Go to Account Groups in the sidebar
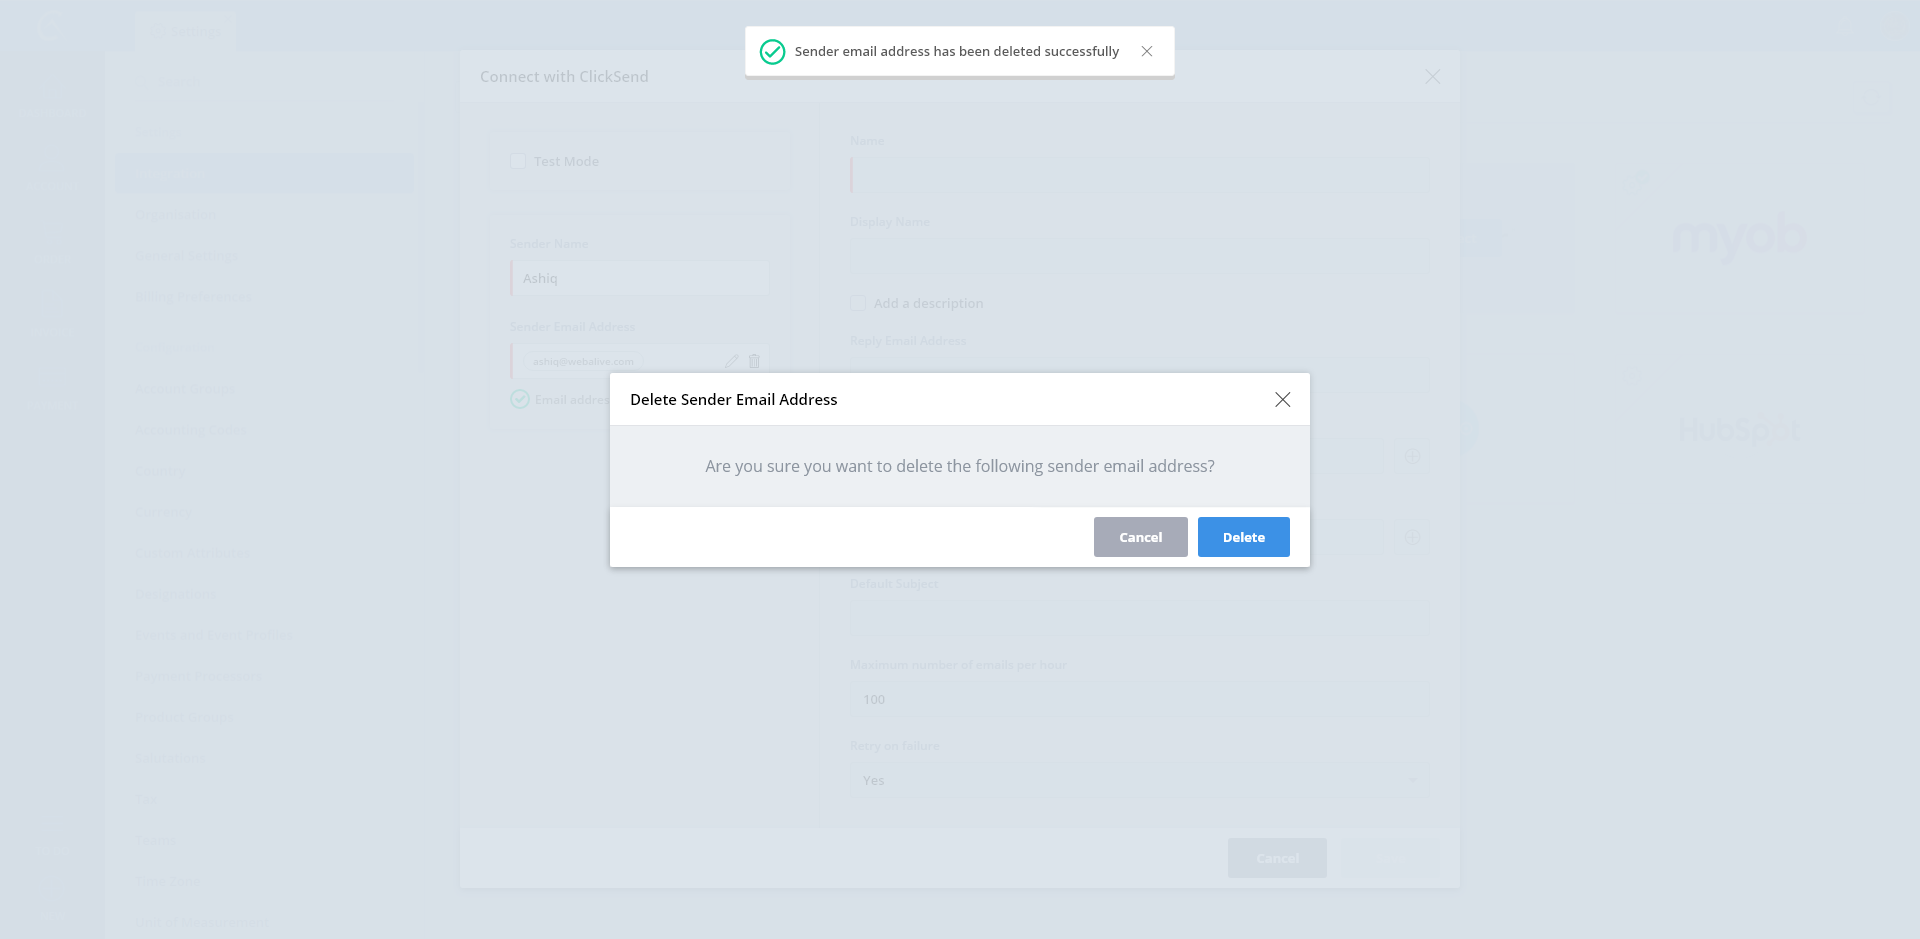This screenshot has width=1920, height=939. tap(185, 389)
